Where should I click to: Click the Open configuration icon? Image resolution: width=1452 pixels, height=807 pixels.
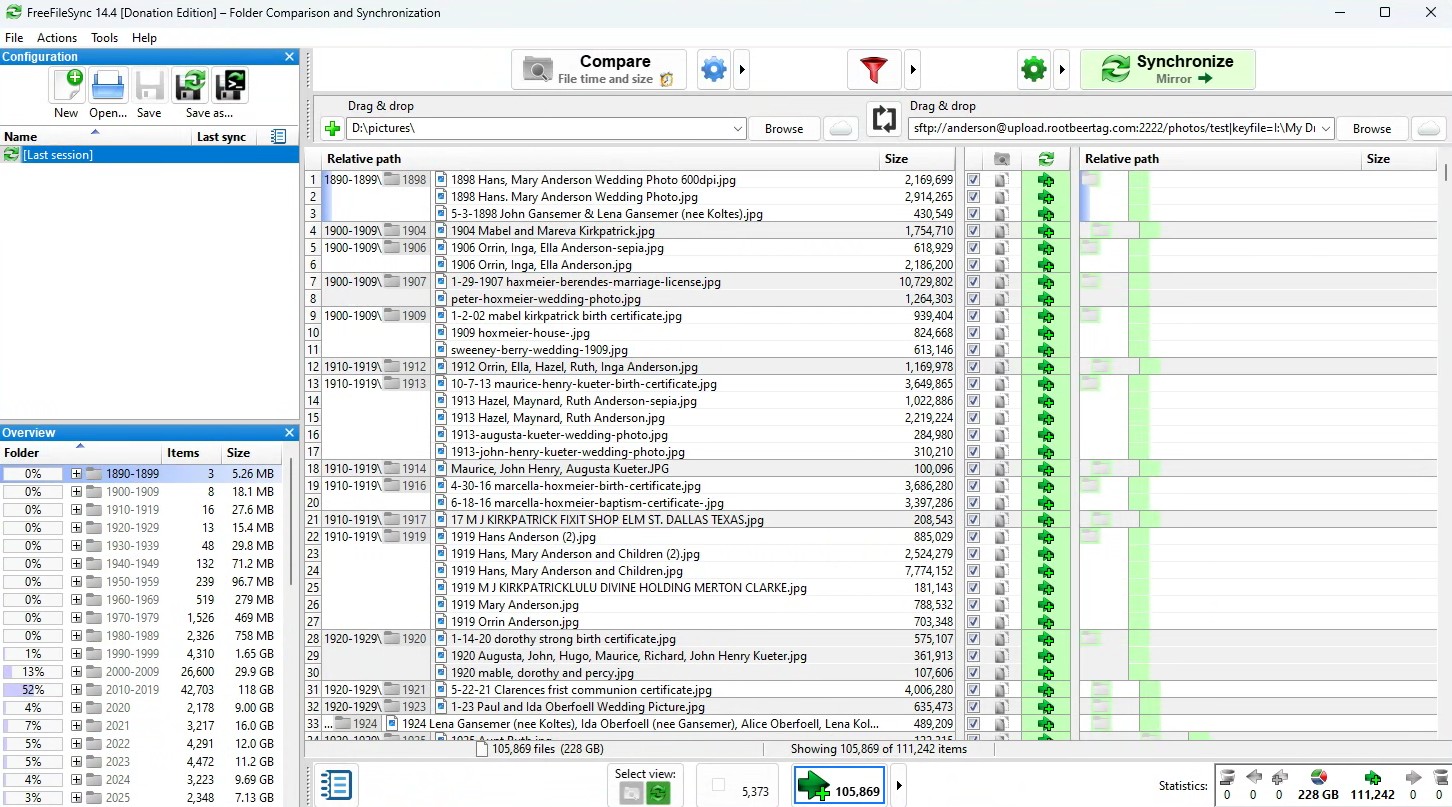(108, 87)
